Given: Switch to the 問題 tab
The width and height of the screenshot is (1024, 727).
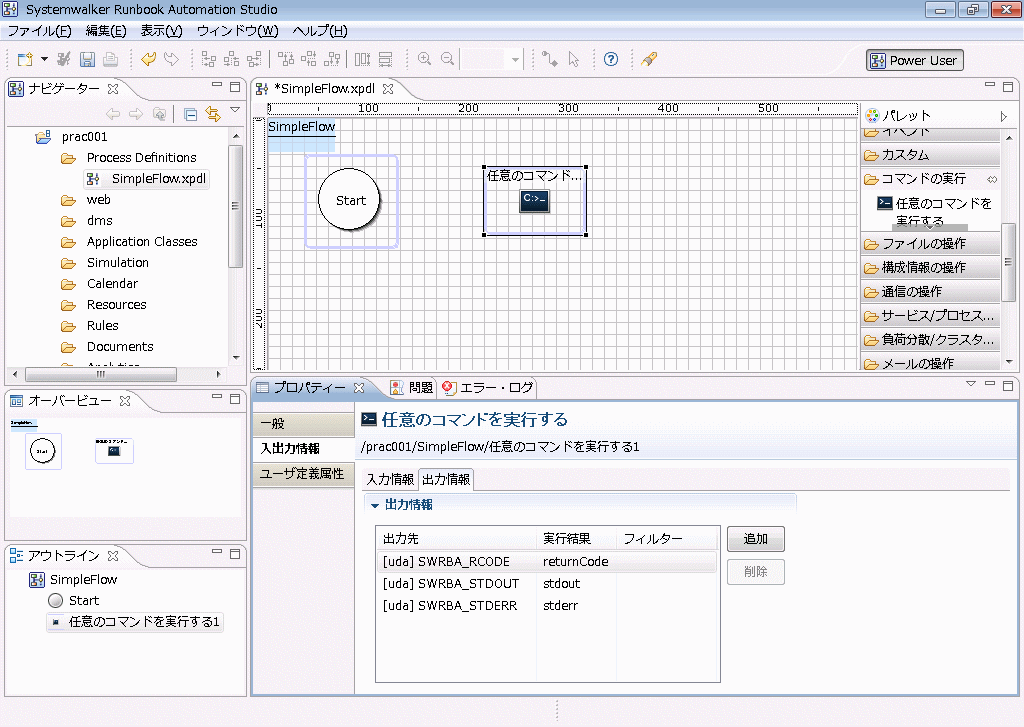Looking at the screenshot, I should (x=412, y=387).
